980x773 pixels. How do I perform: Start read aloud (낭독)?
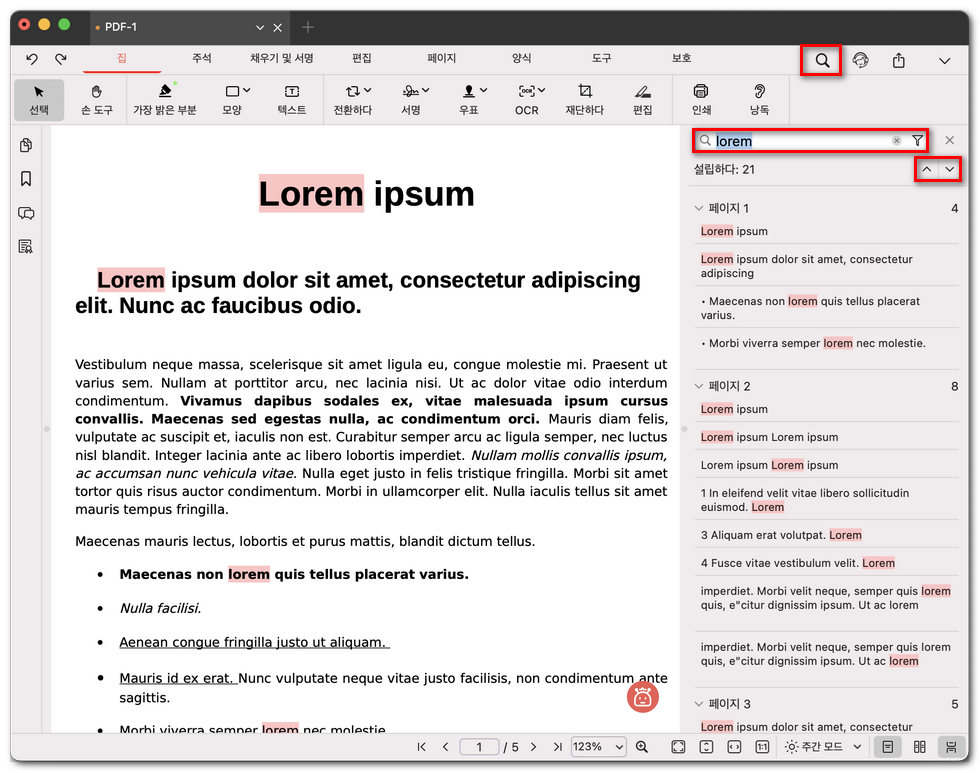[759, 99]
